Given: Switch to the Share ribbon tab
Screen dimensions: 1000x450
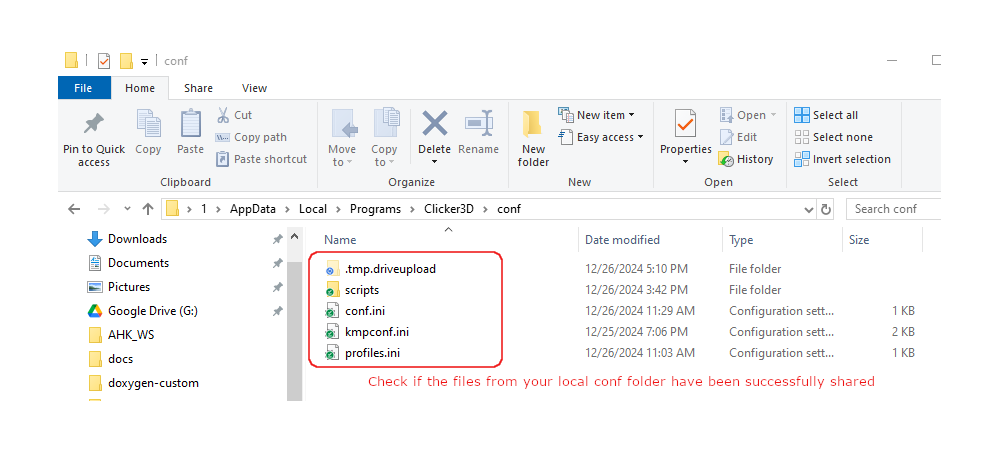Looking at the screenshot, I should click(x=198, y=88).
